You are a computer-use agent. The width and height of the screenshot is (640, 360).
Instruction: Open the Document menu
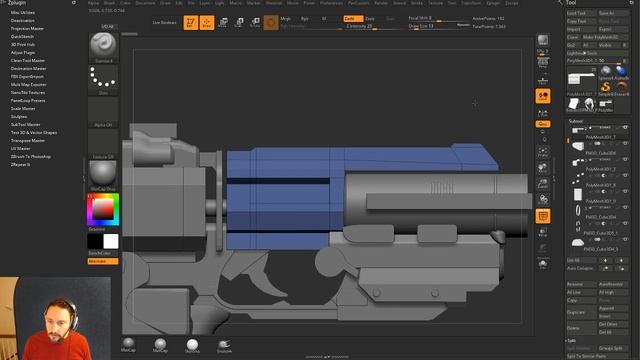145,3
